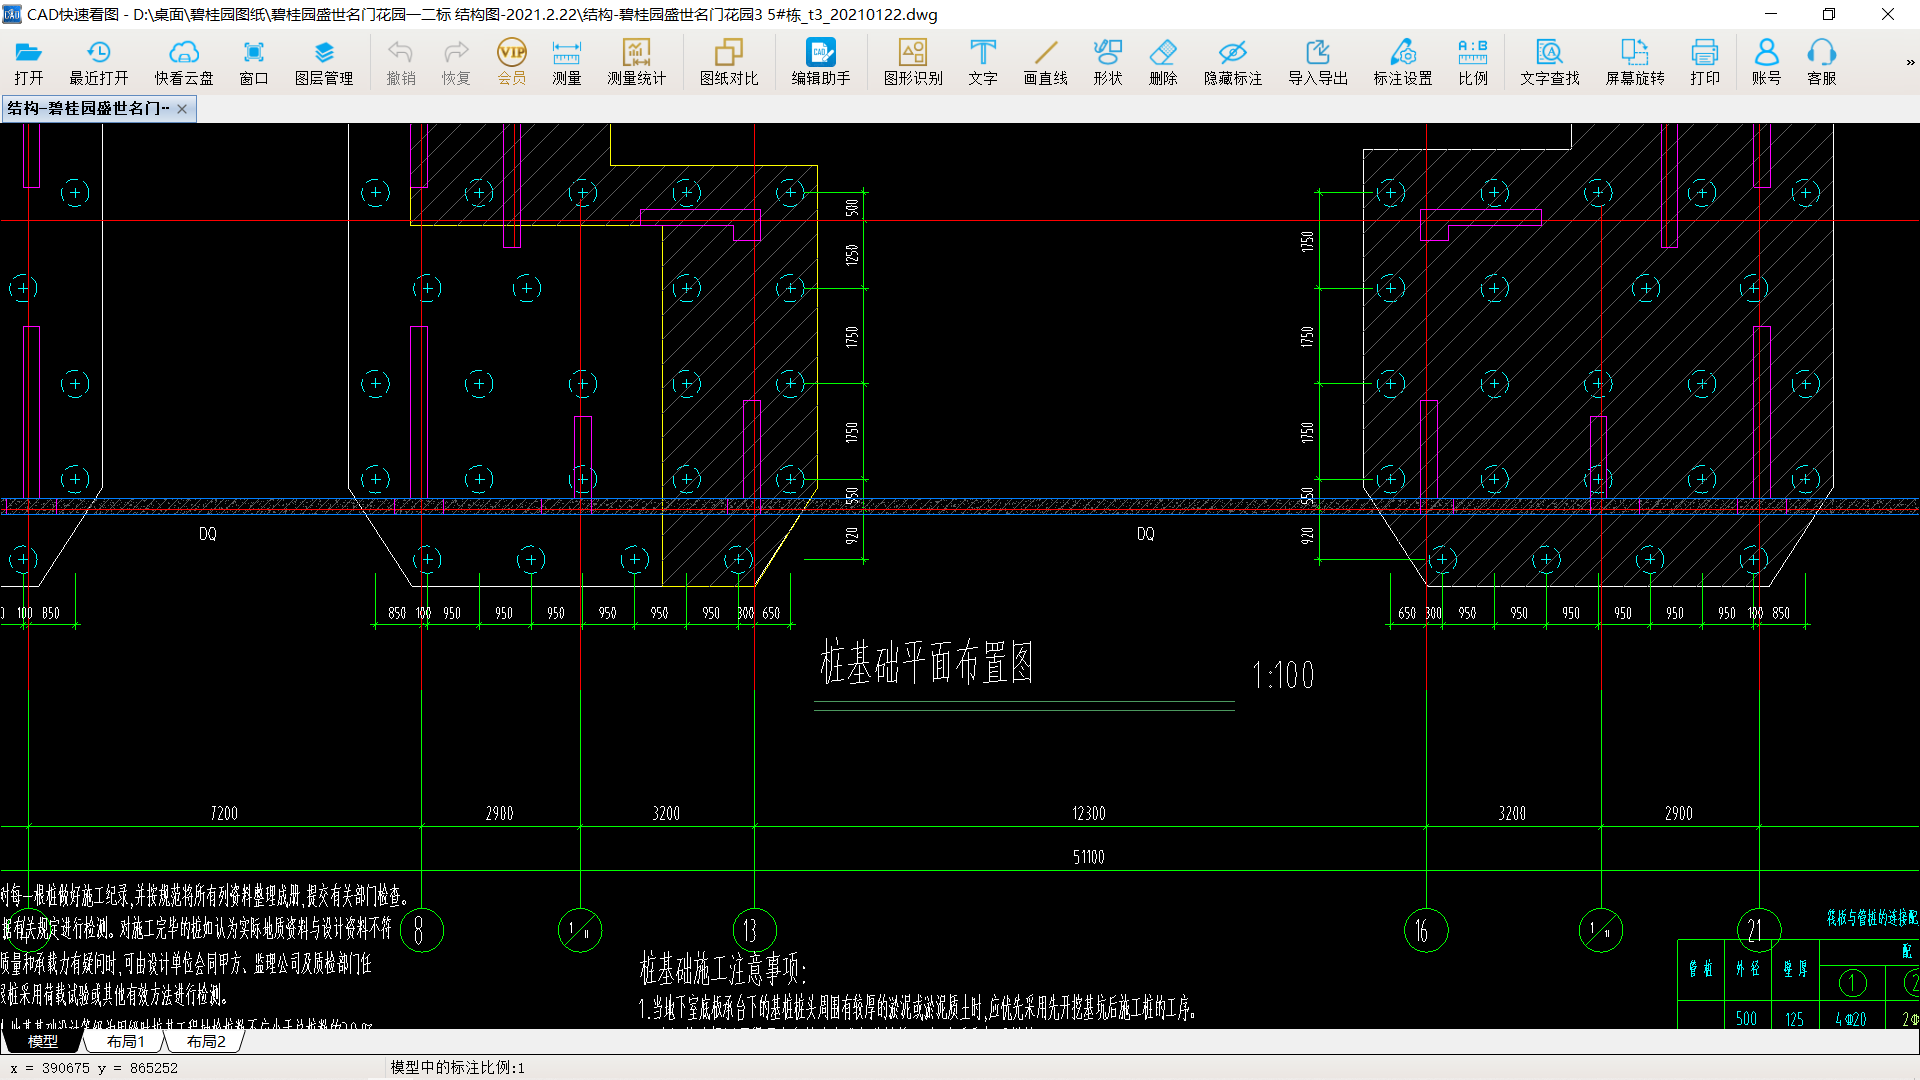This screenshot has height=1080, width=1920.
Task: Click the 窗口 window tool
Action: tap(254, 62)
